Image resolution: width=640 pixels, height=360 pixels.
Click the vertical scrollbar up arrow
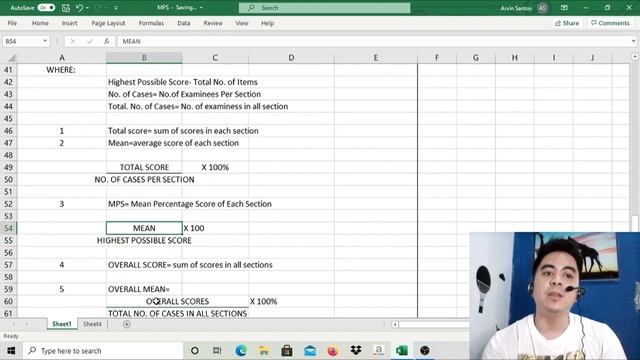point(635,57)
